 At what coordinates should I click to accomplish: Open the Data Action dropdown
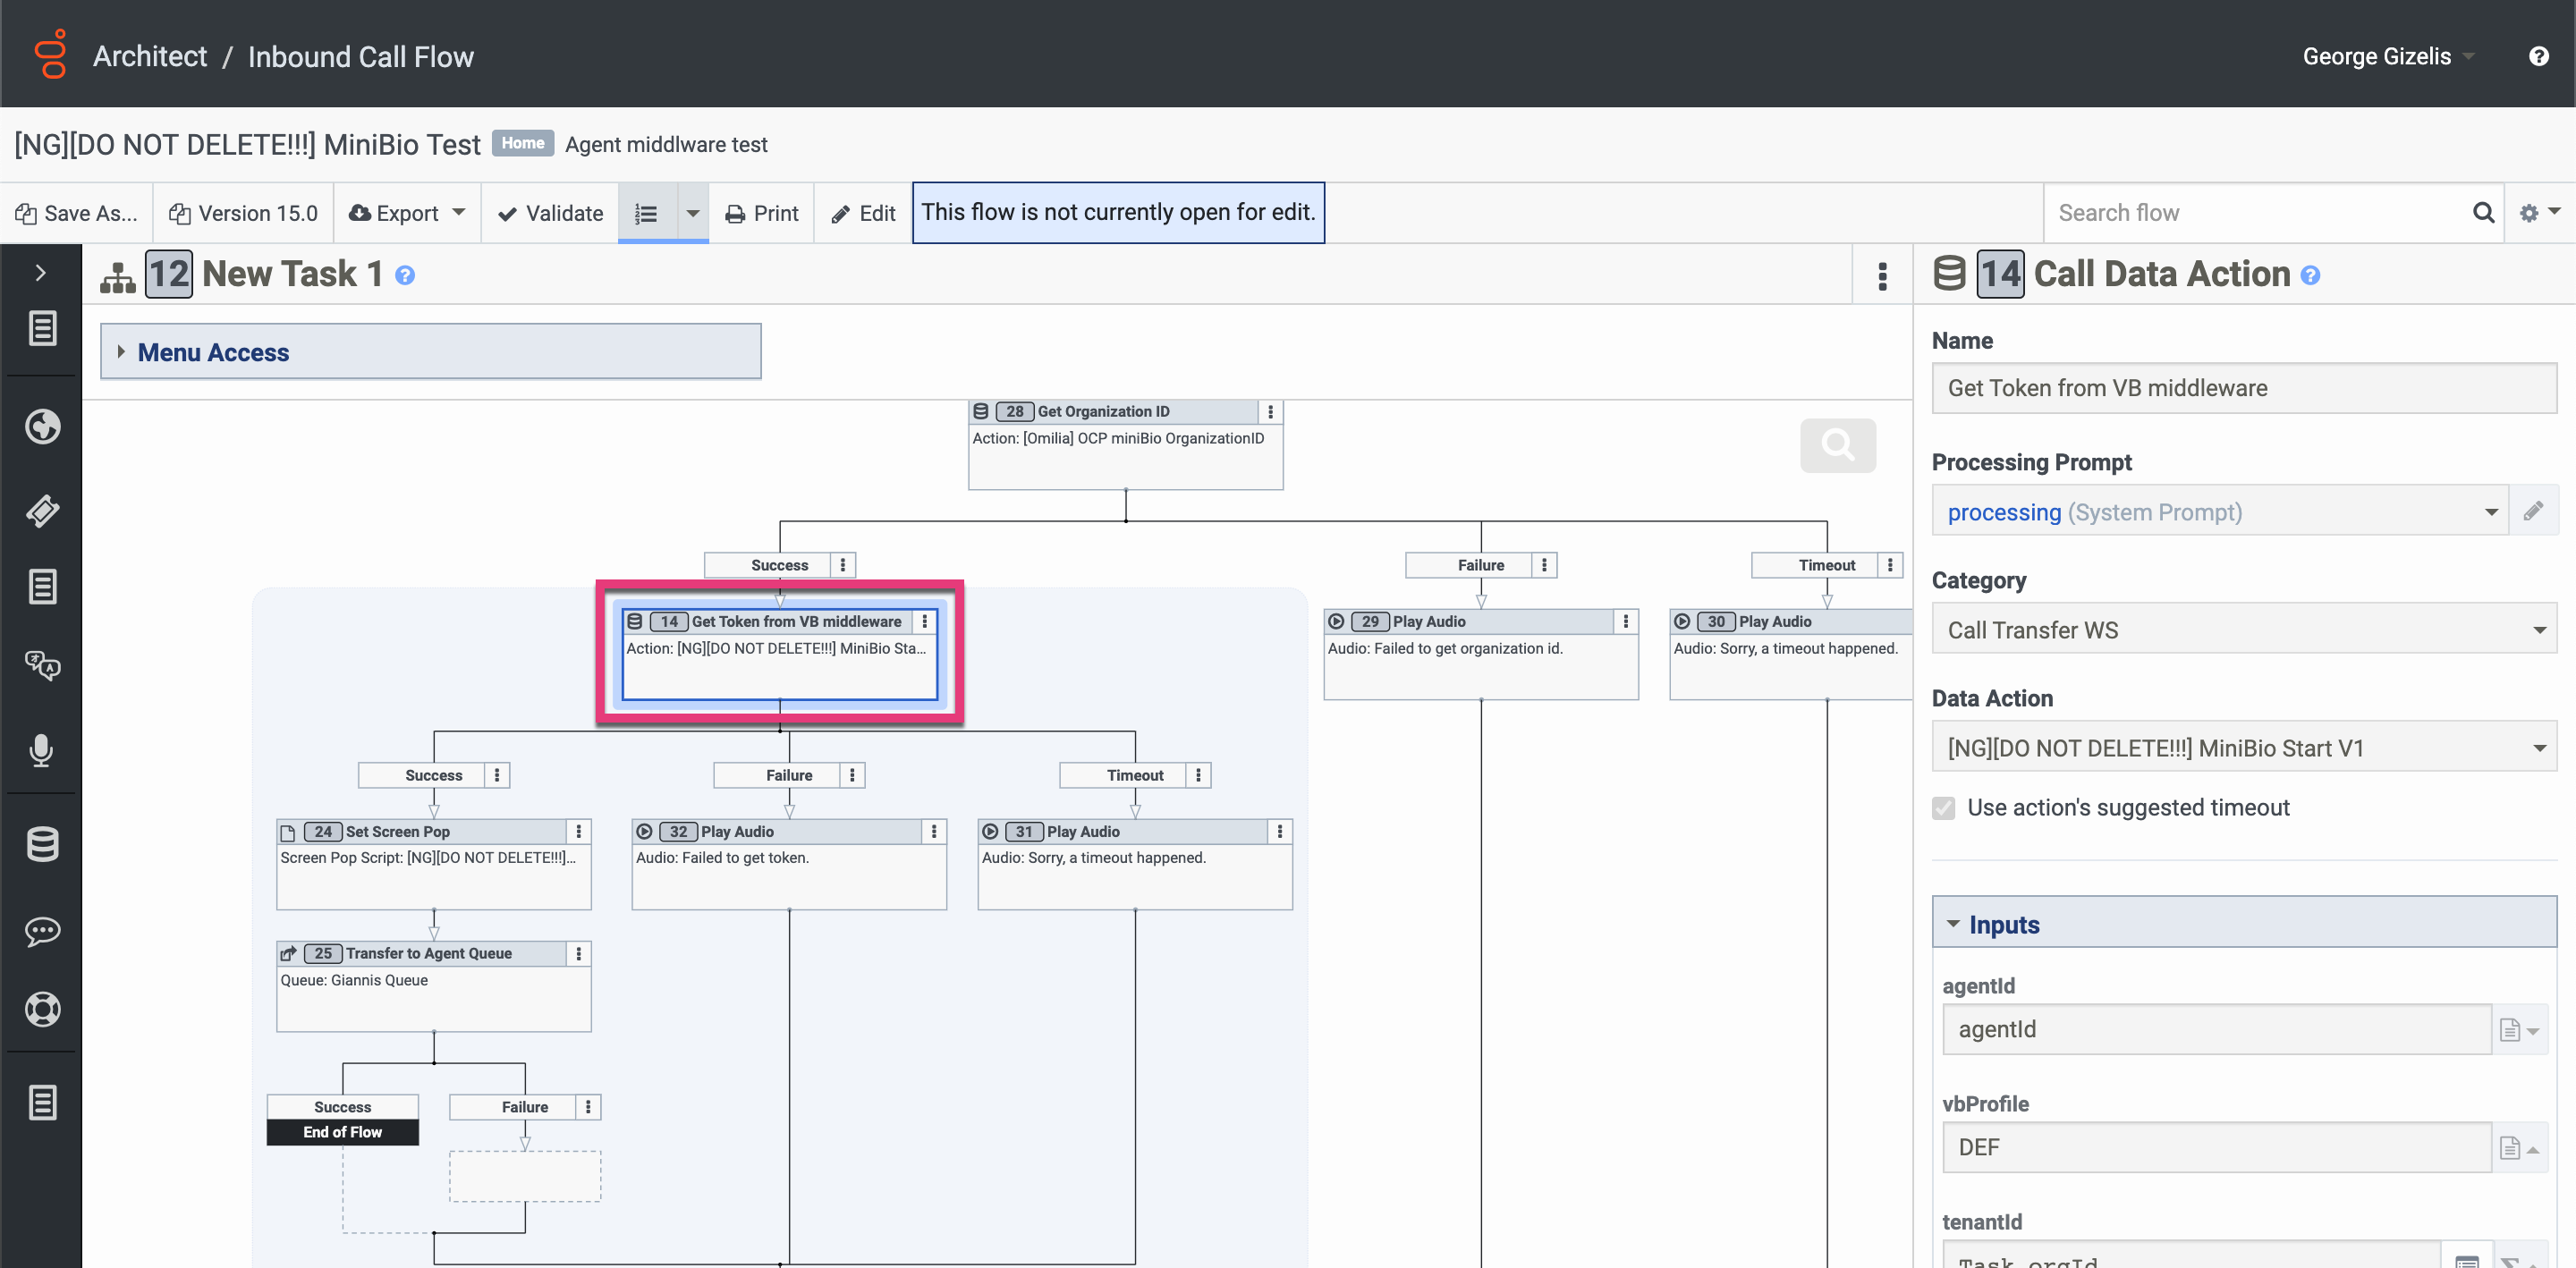[x=2243, y=748]
